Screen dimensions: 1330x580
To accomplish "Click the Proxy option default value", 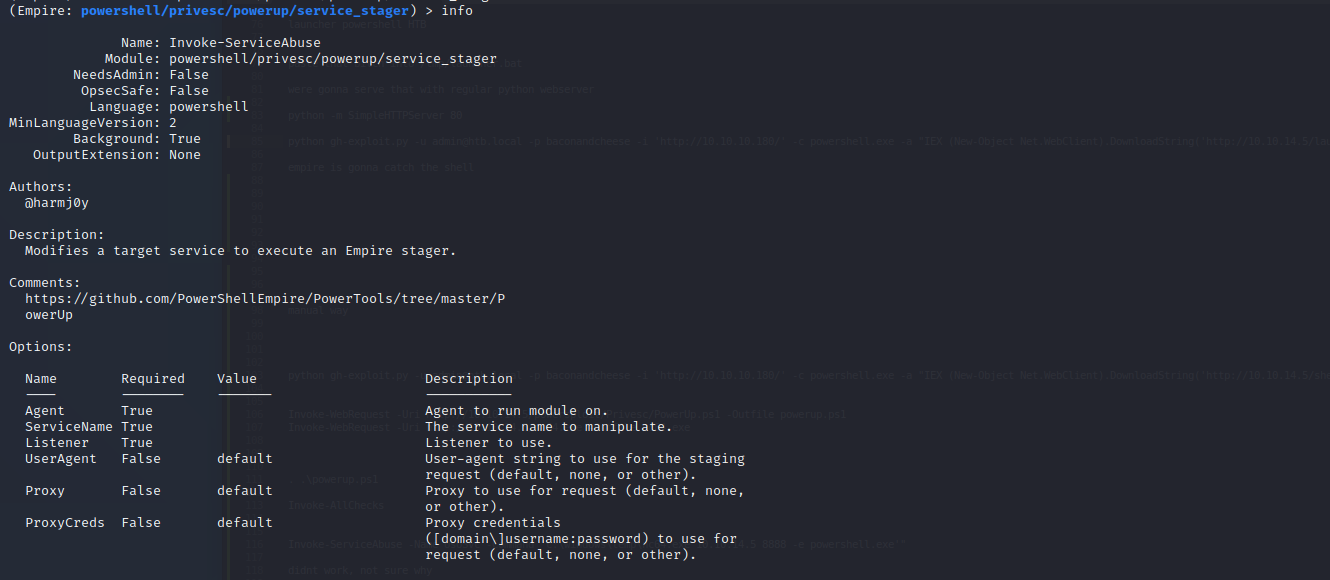I will point(245,491).
